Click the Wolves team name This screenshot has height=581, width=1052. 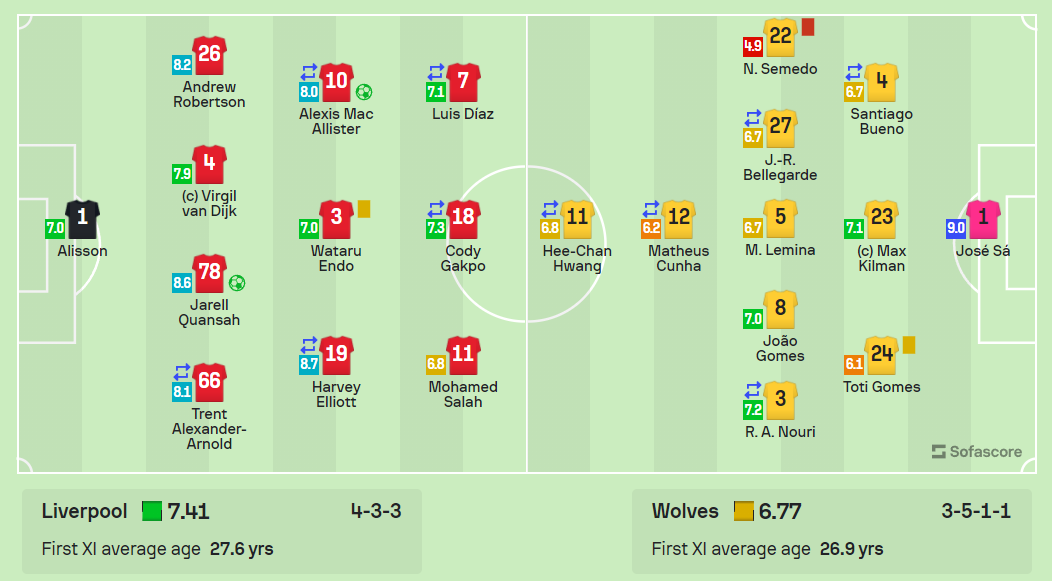(685, 511)
